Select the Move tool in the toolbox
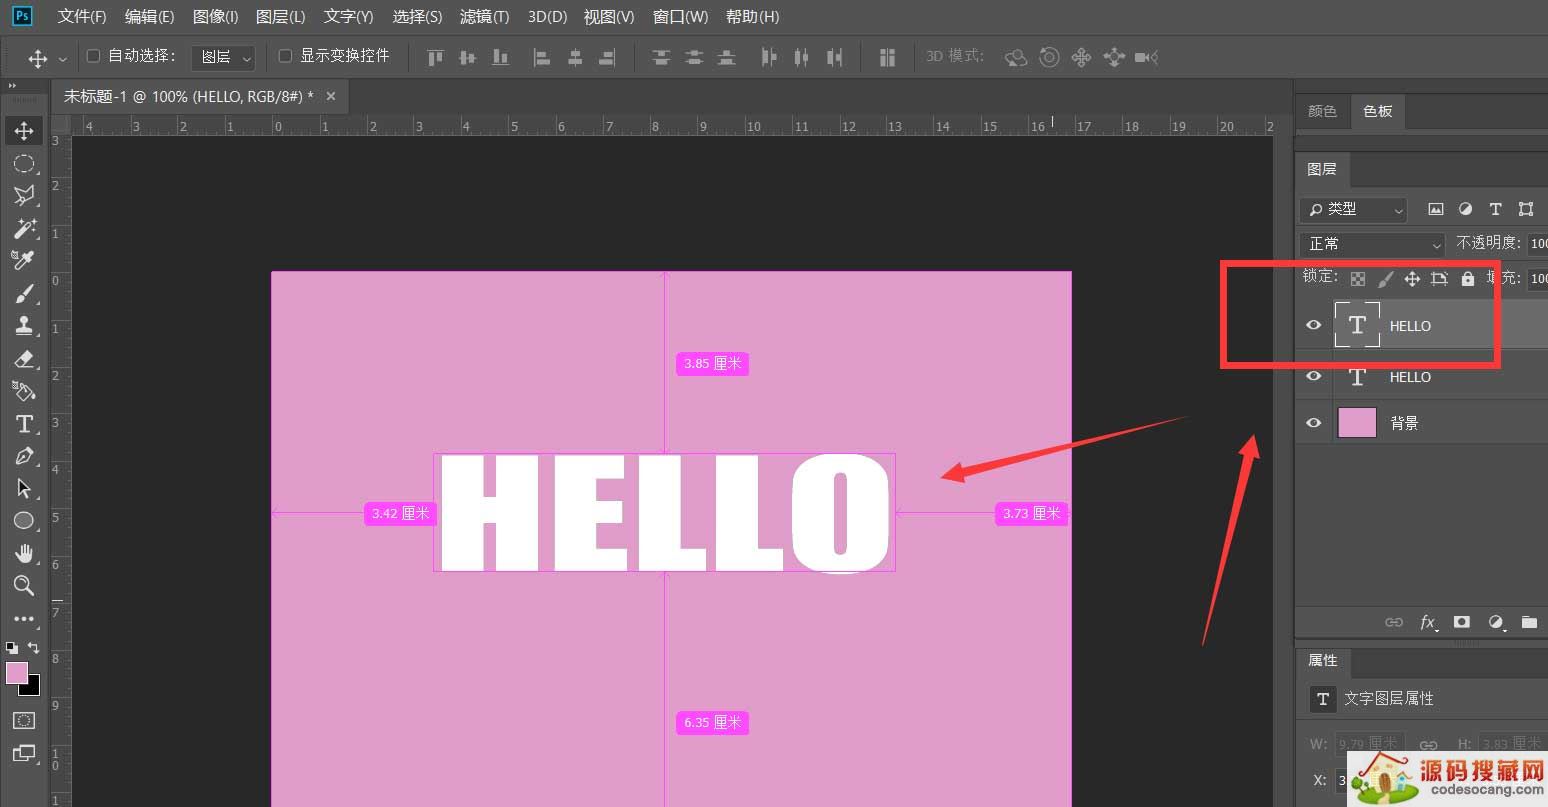This screenshot has height=807, width=1548. point(24,131)
